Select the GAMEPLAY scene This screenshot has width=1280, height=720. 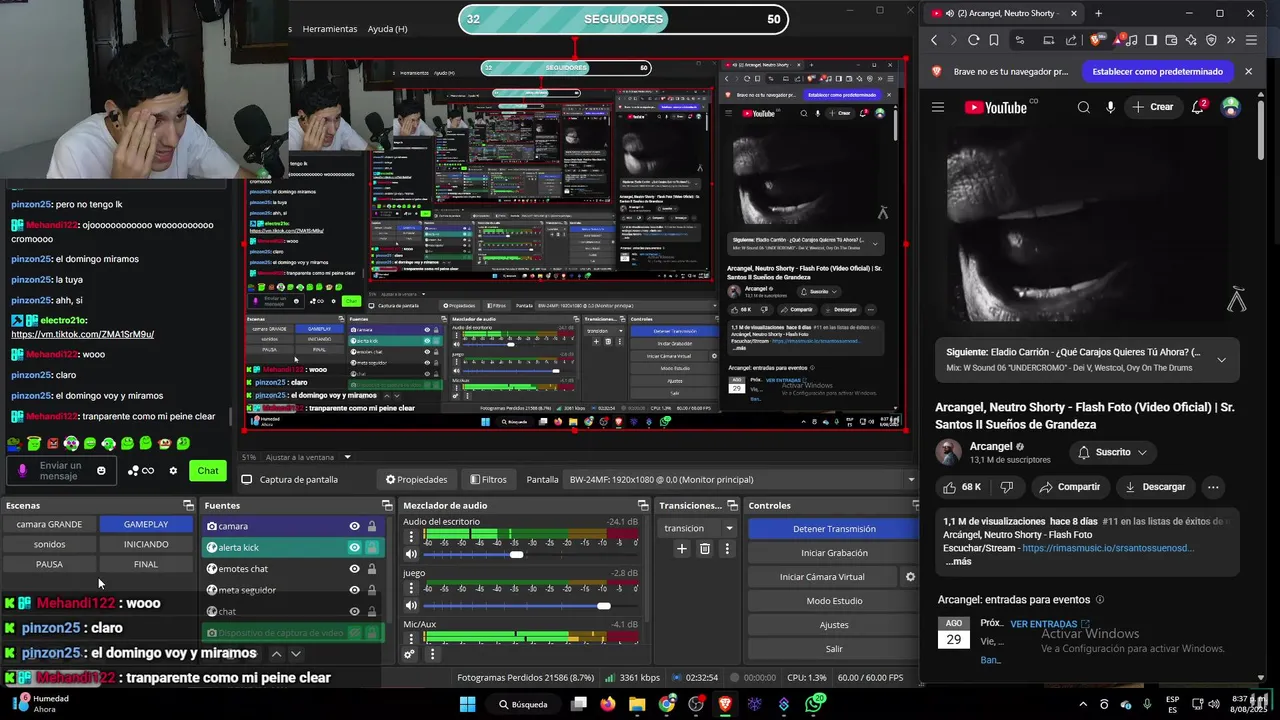click(146, 524)
